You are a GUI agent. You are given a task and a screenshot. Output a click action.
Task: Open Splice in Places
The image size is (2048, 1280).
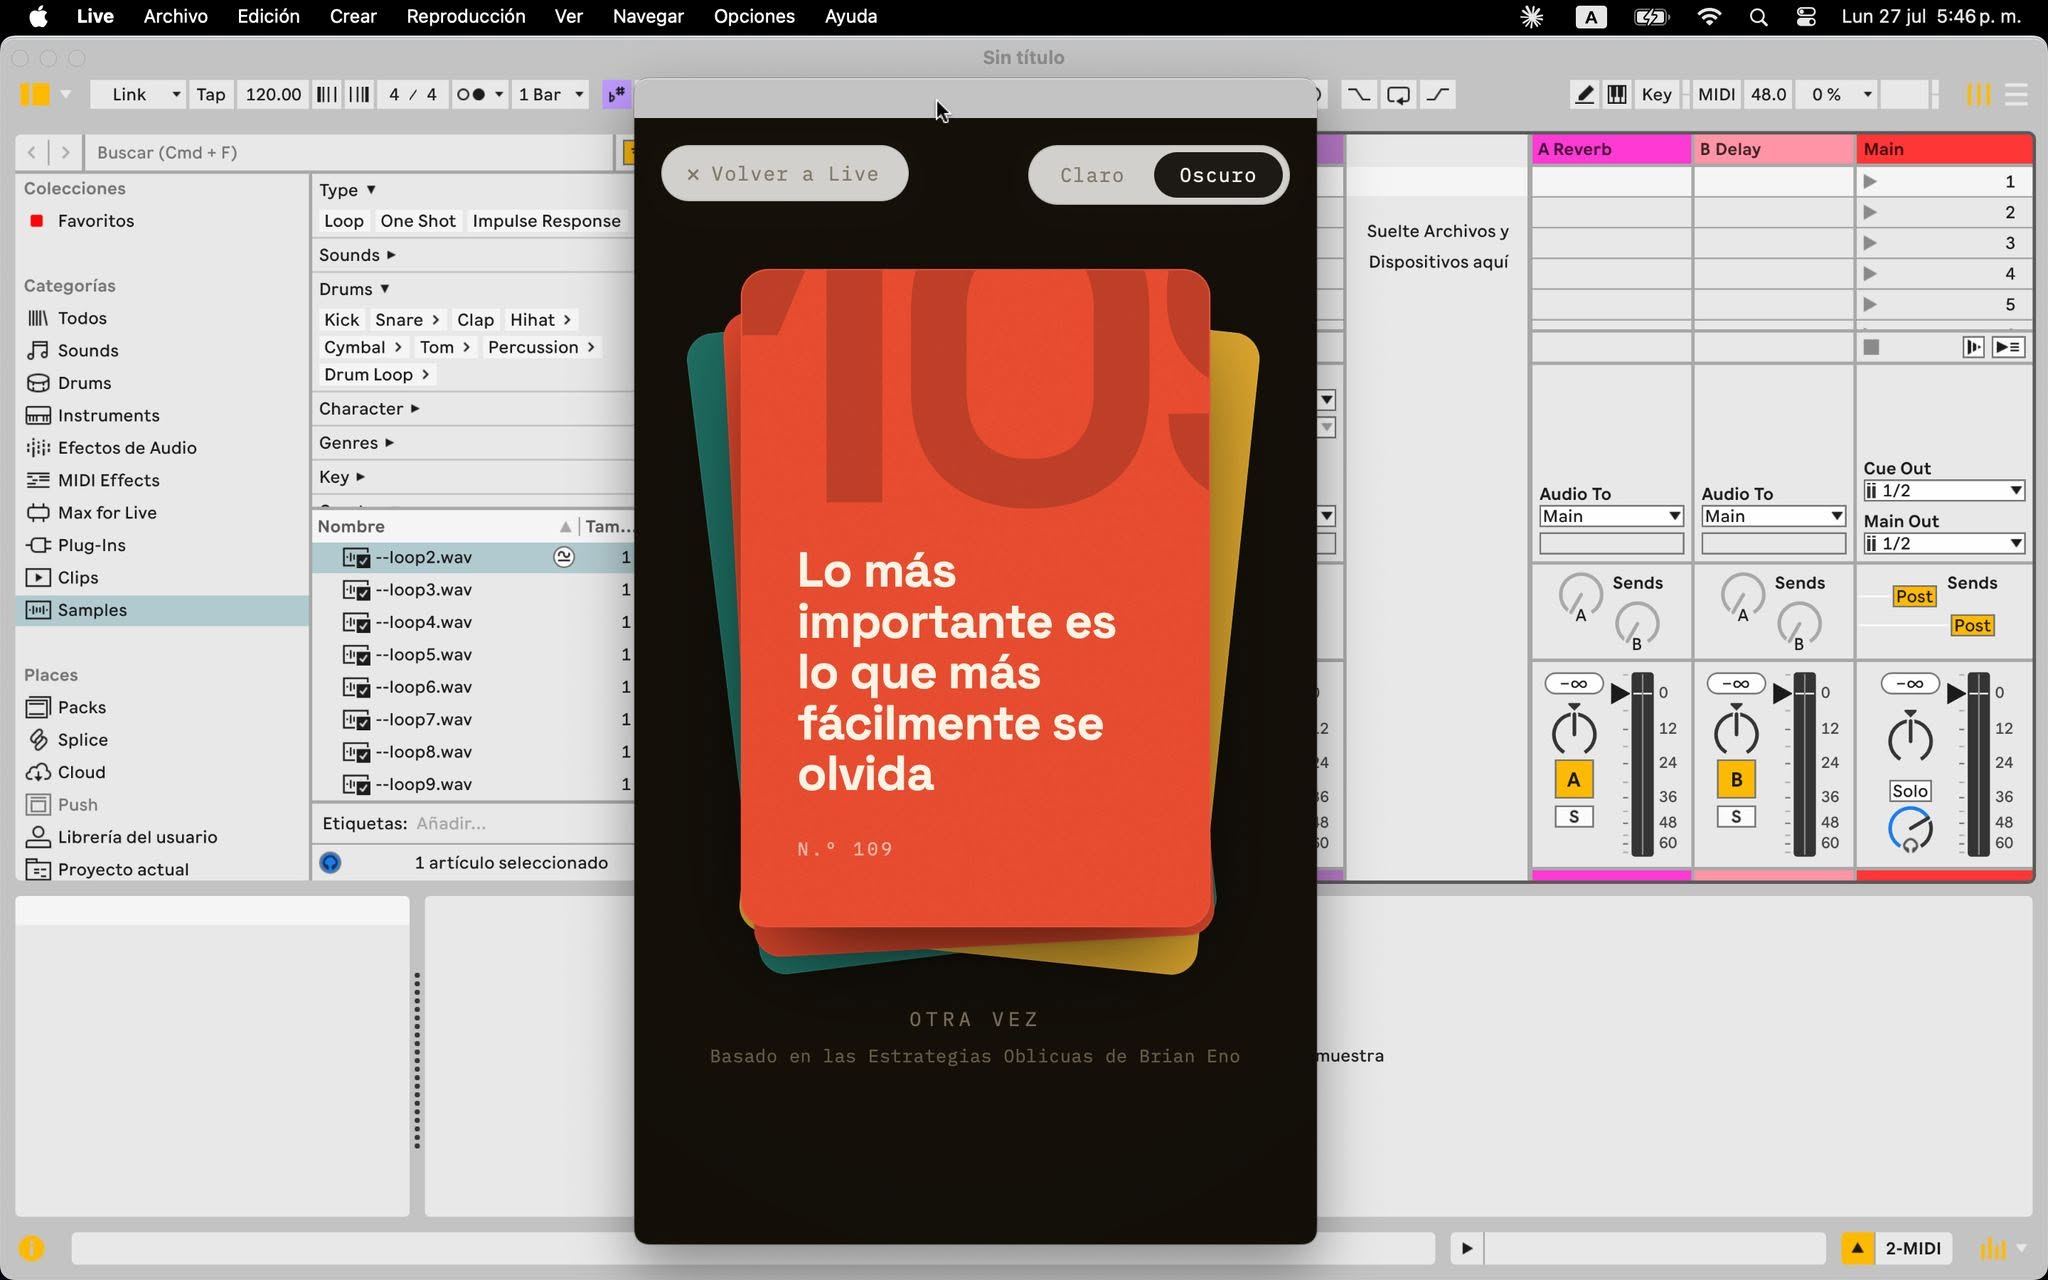tap(82, 739)
